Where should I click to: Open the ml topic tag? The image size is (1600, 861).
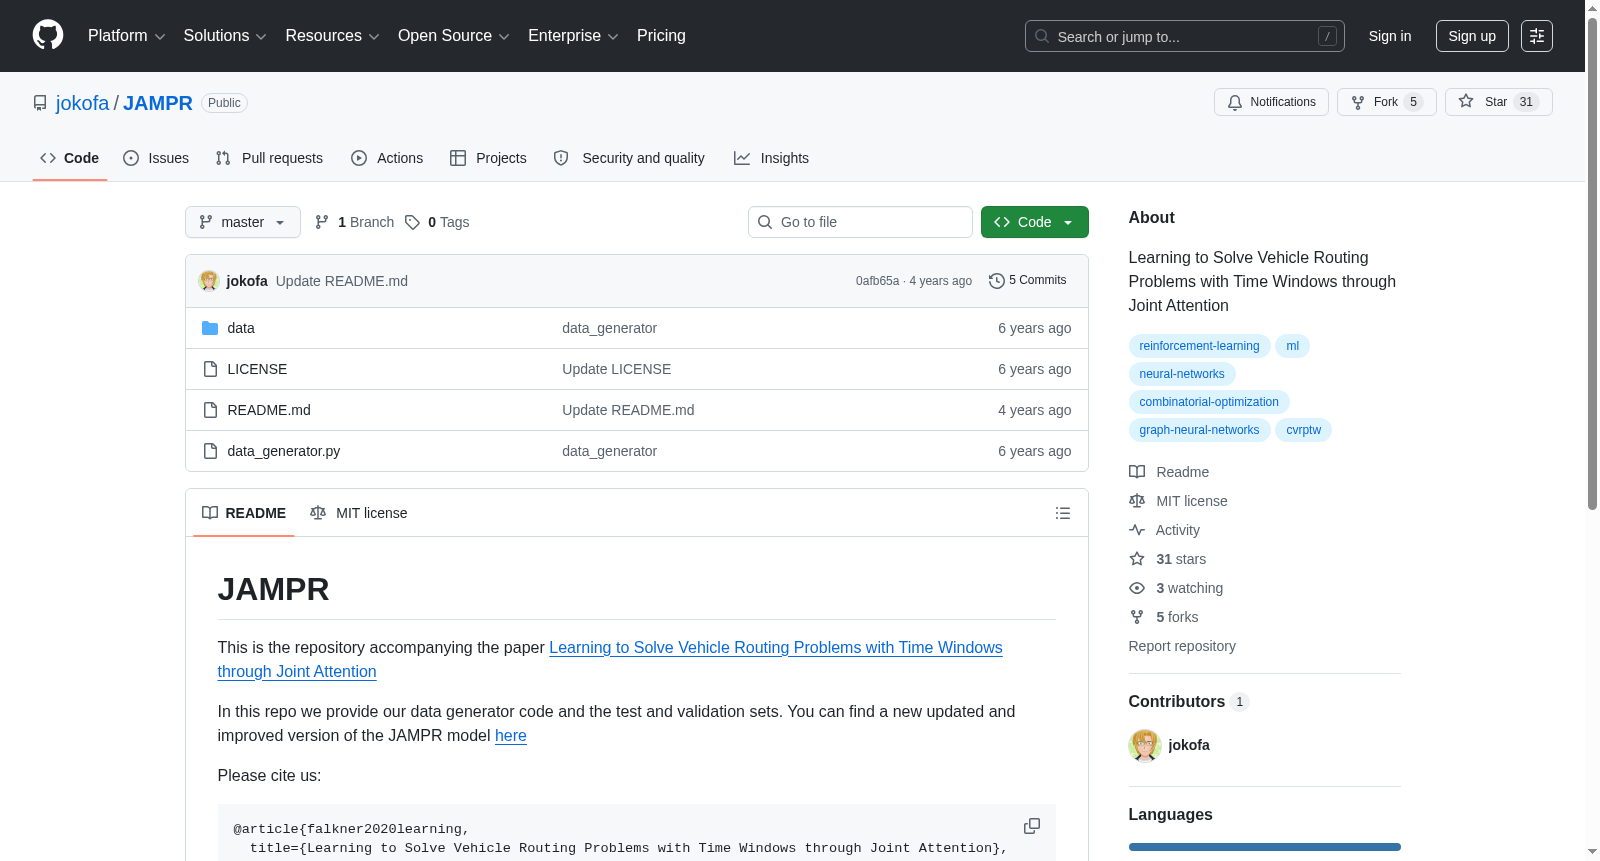(x=1292, y=346)
